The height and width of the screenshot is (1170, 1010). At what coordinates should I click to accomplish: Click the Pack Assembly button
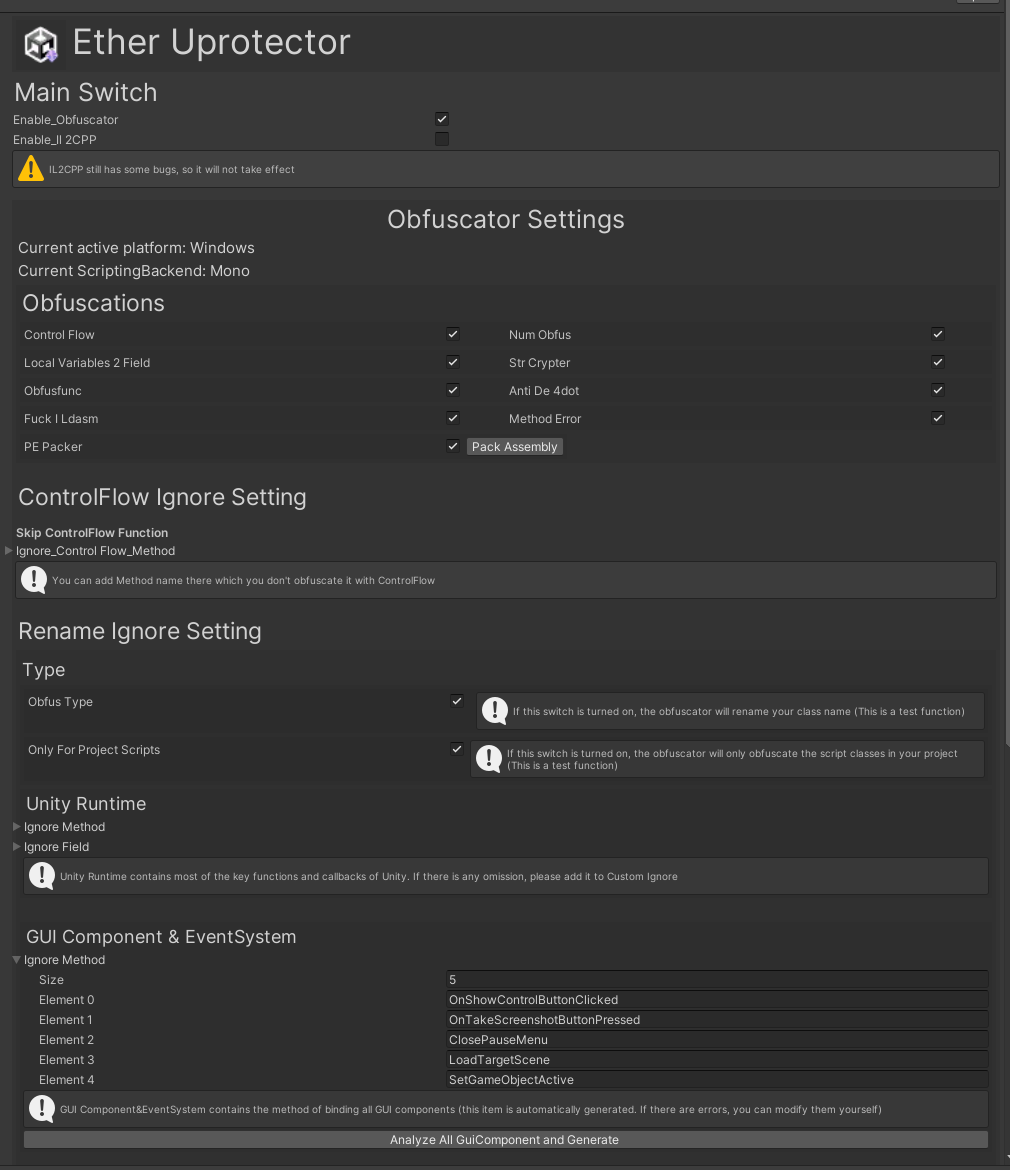515,446
